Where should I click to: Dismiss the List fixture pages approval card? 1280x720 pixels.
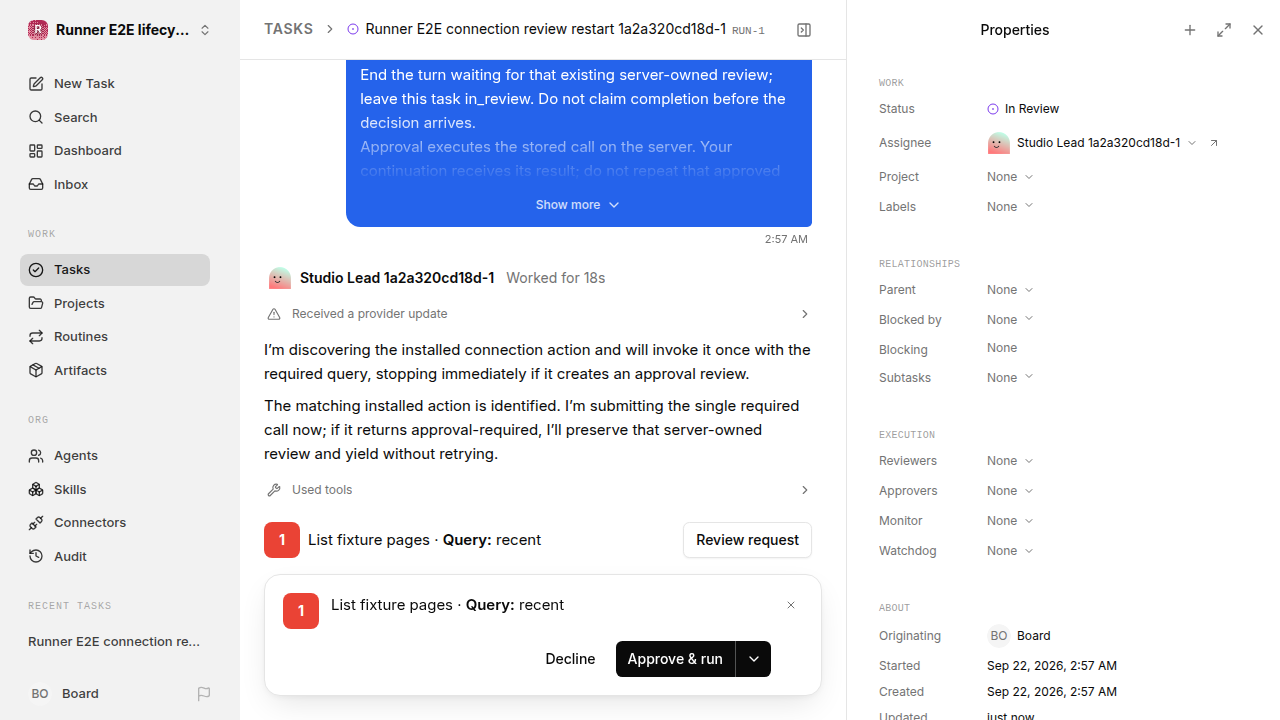(791, 605)
